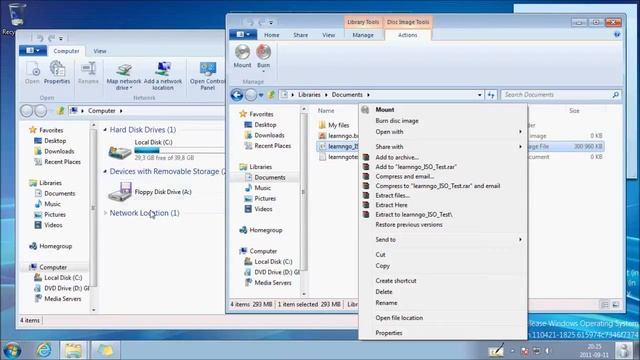
Task: Open the address bar history dropdown
Action: [480, 95]
